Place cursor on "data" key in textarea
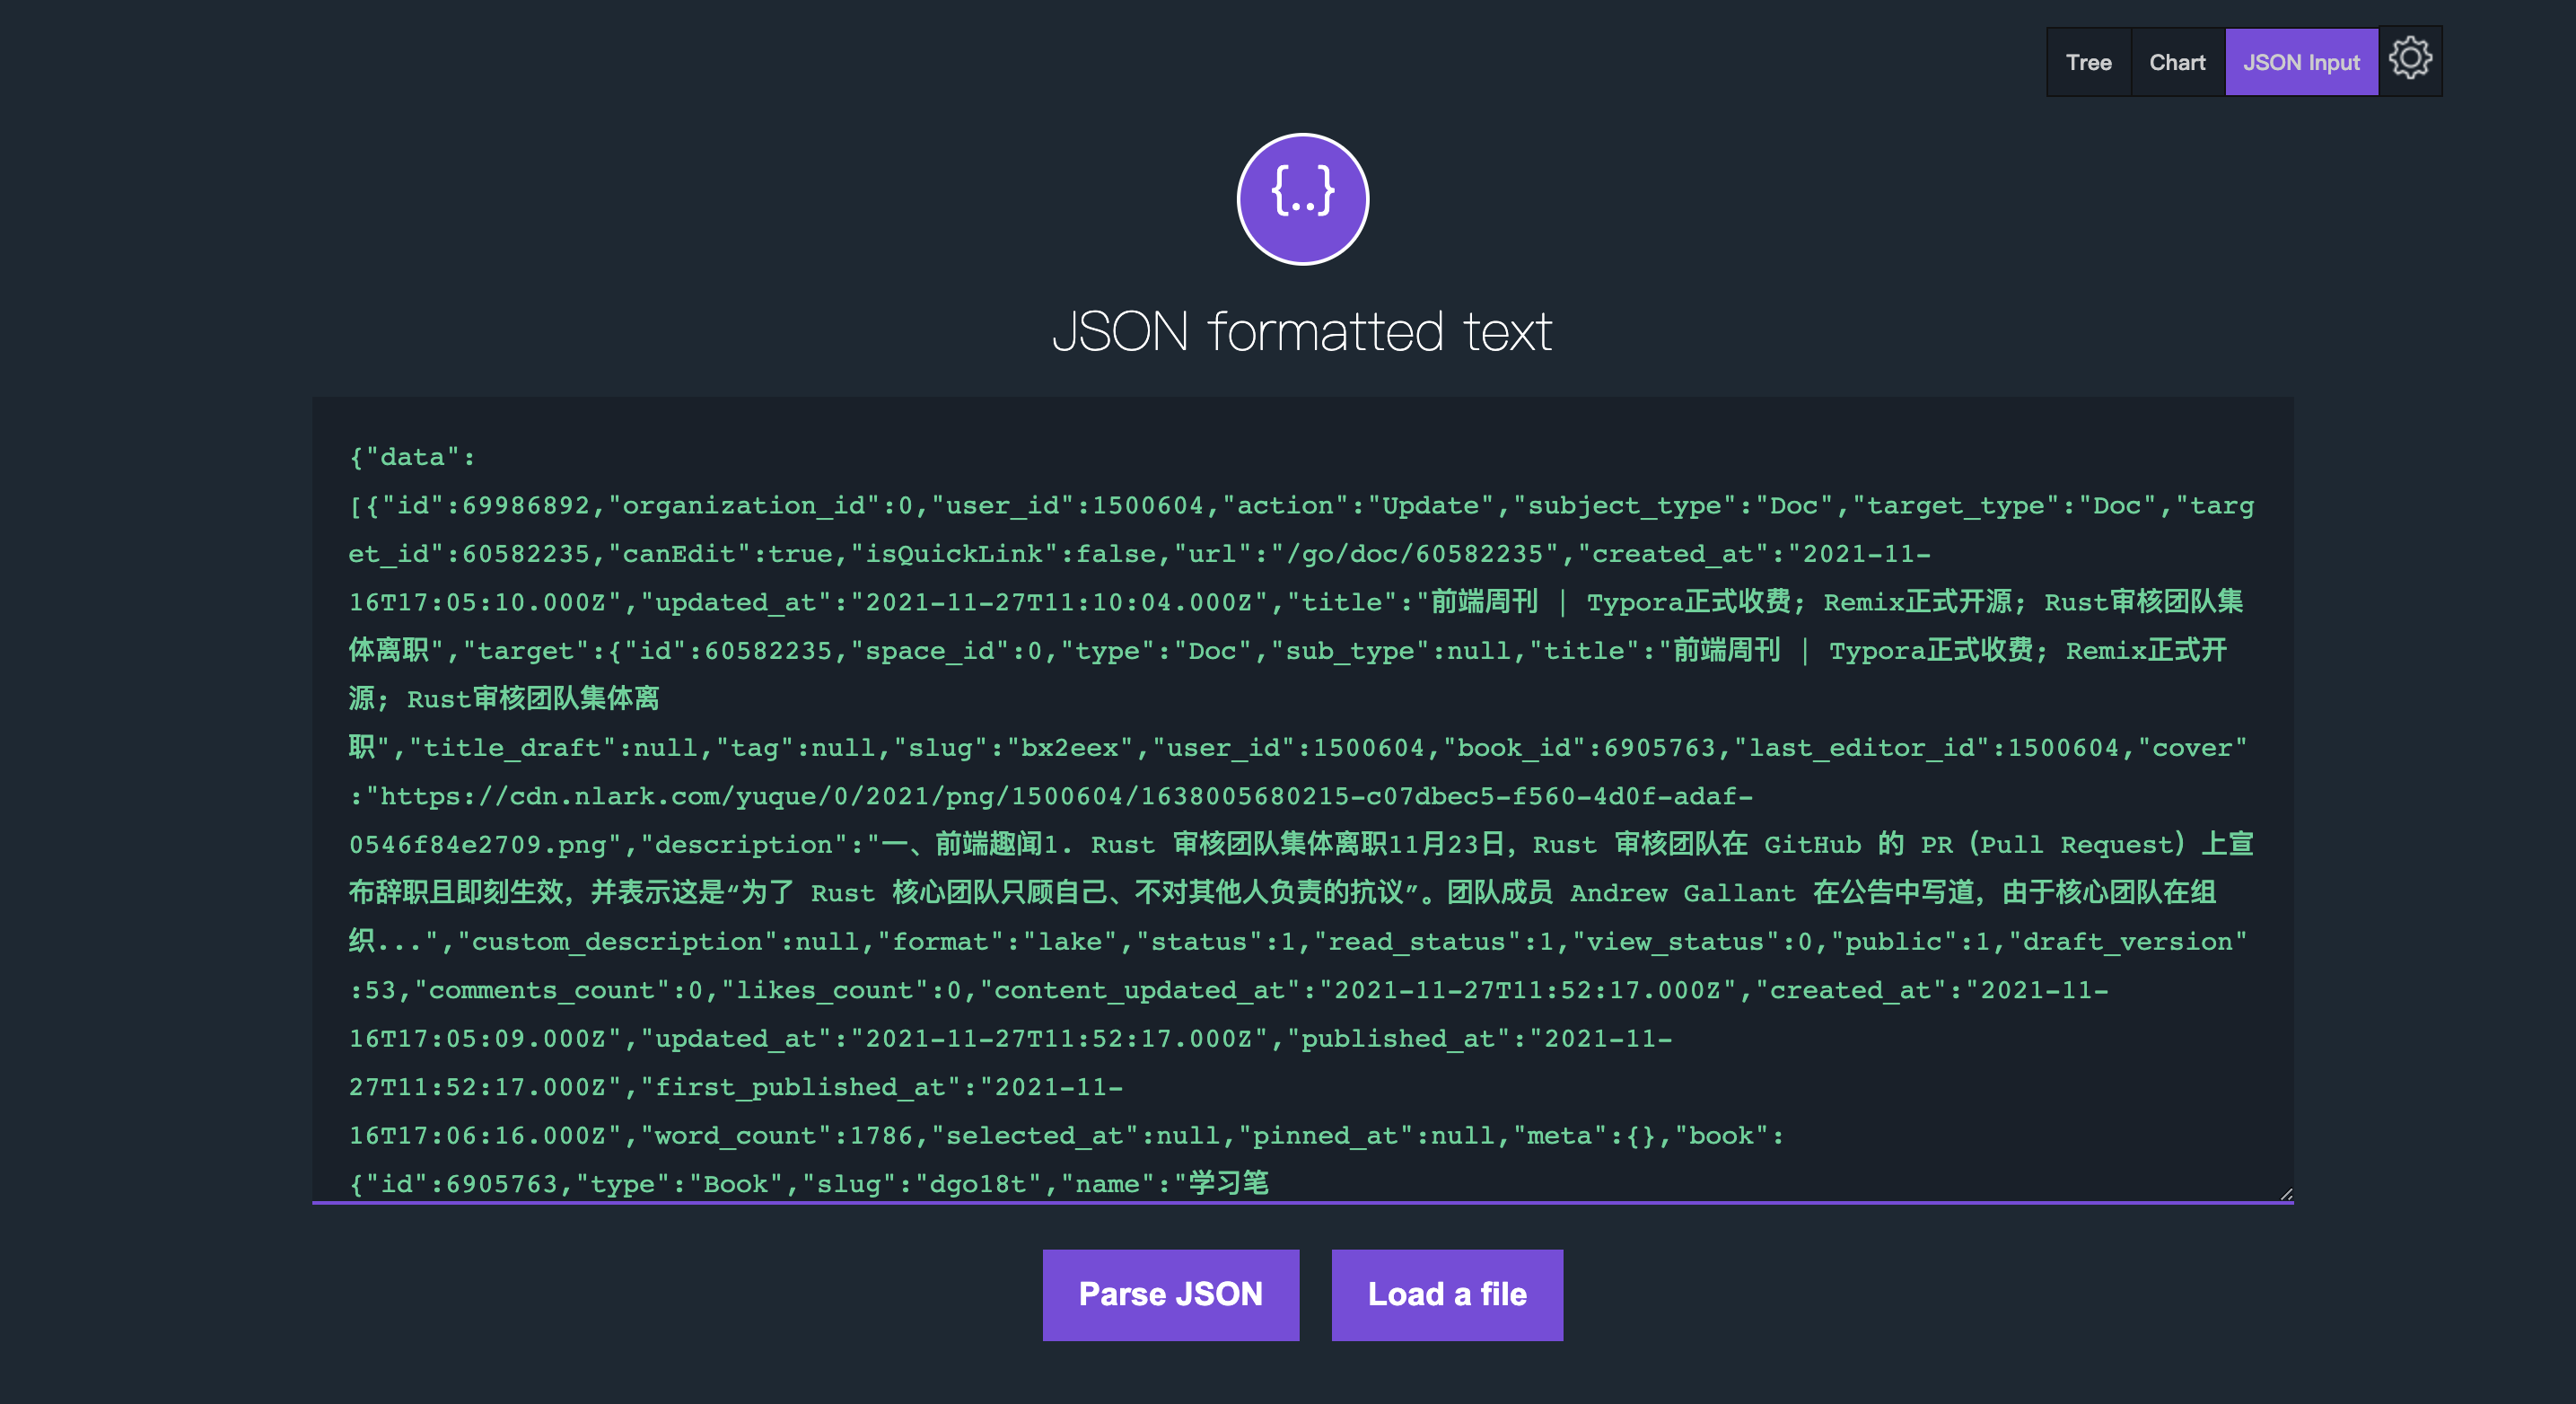This screenshot has height=1404, width=2576. click(x=411, y=458)
